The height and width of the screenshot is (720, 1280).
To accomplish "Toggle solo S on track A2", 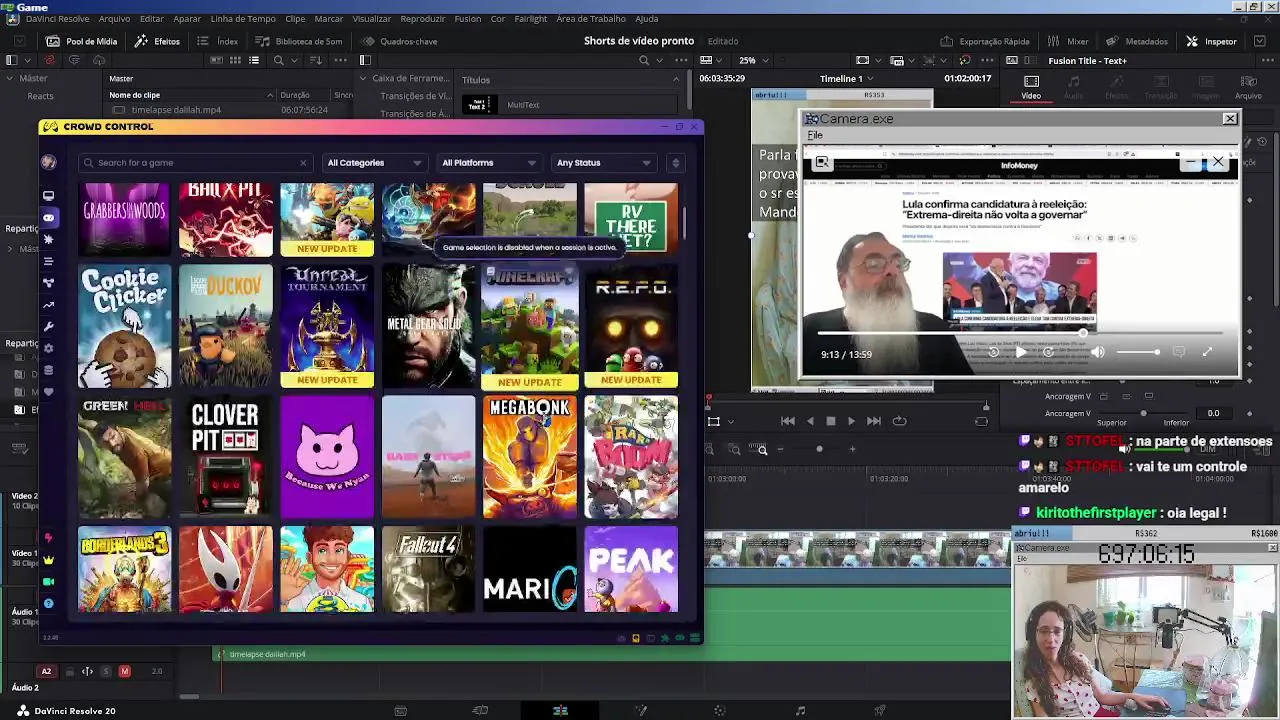I will click(x=106, y=671).
